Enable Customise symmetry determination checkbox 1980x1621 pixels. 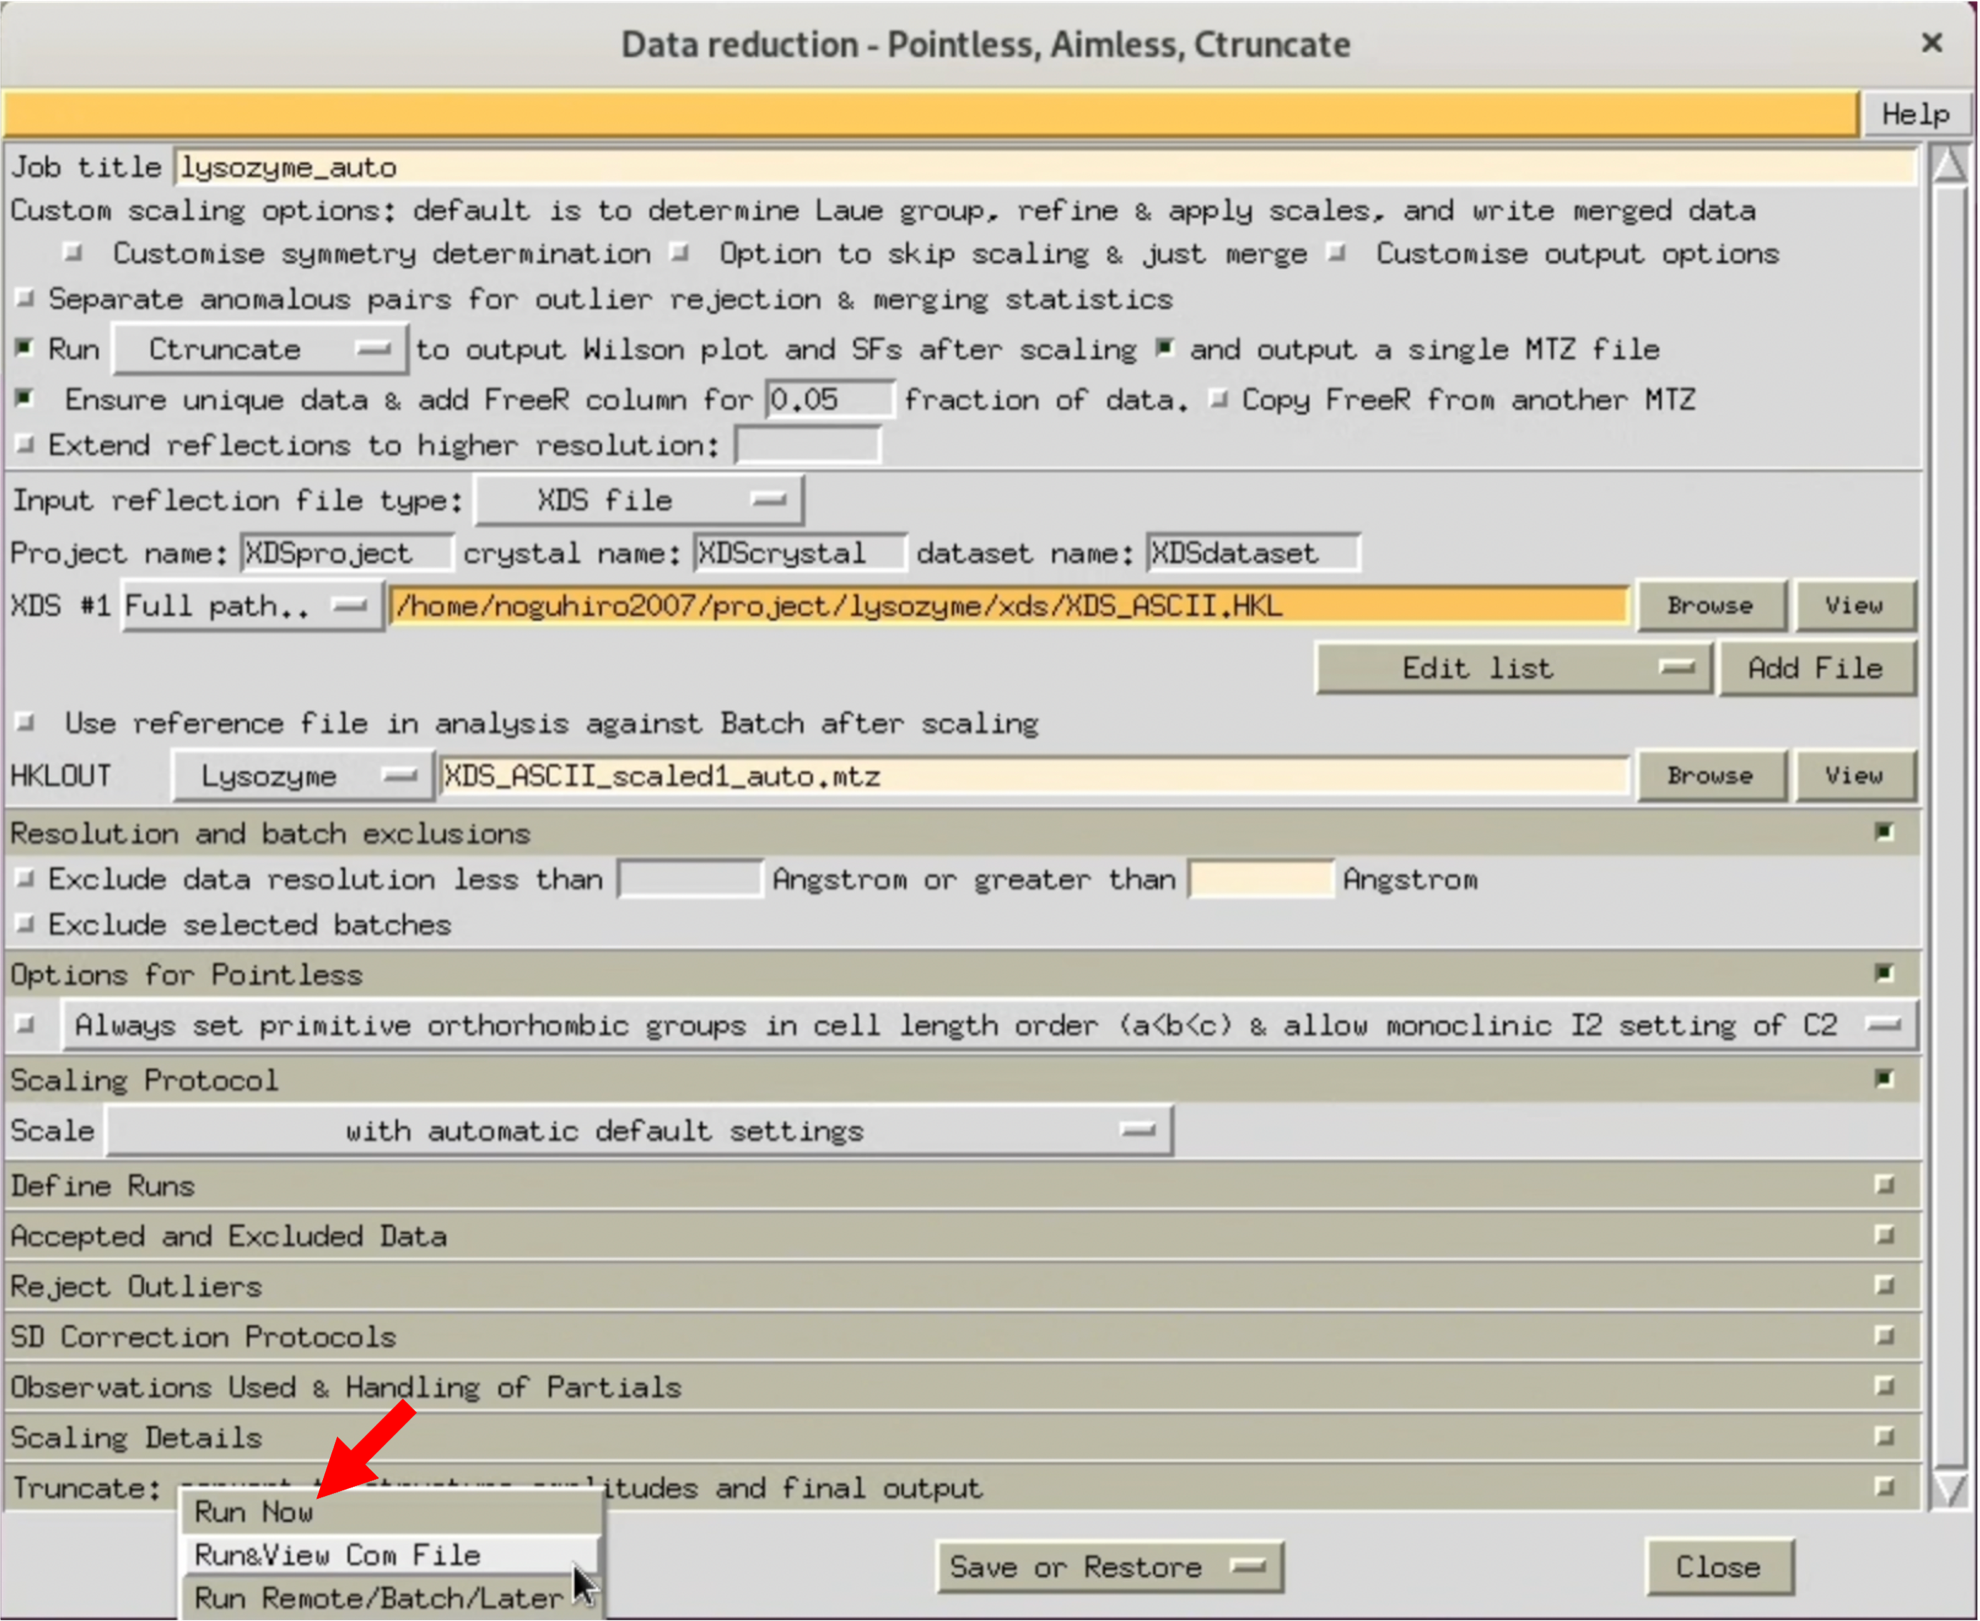pyautogui.click(x=73, y=254)
